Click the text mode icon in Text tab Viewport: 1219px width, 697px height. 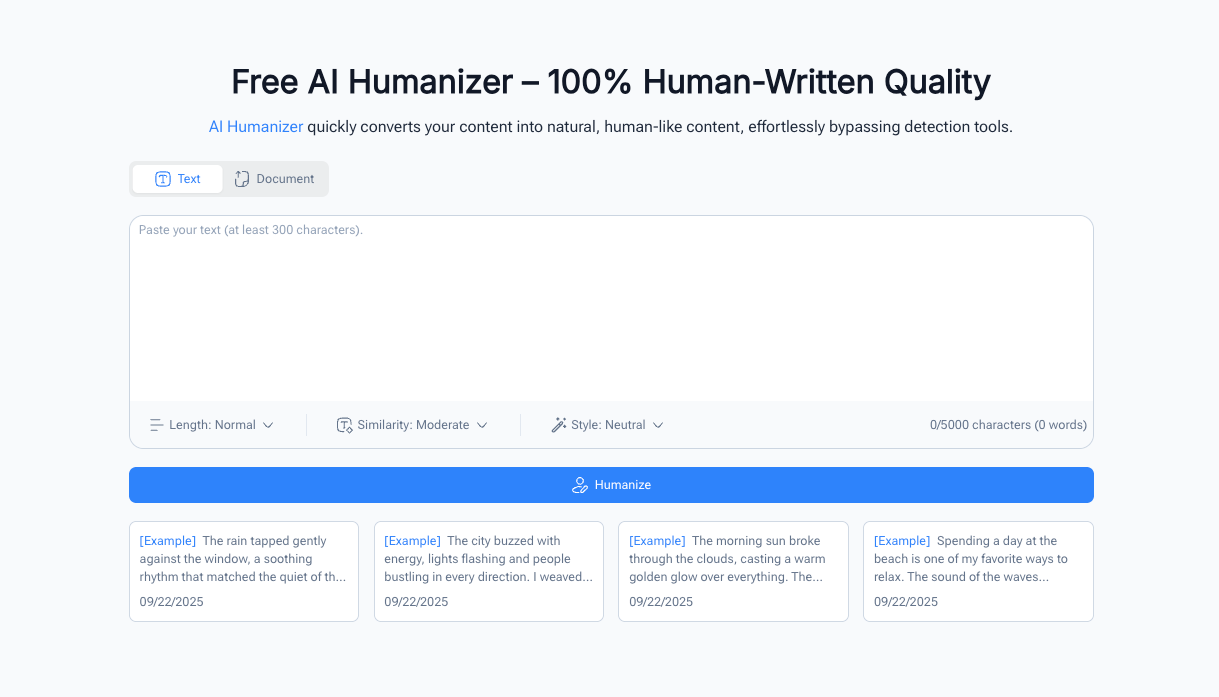pyautogui.click(x=163, y=179)
